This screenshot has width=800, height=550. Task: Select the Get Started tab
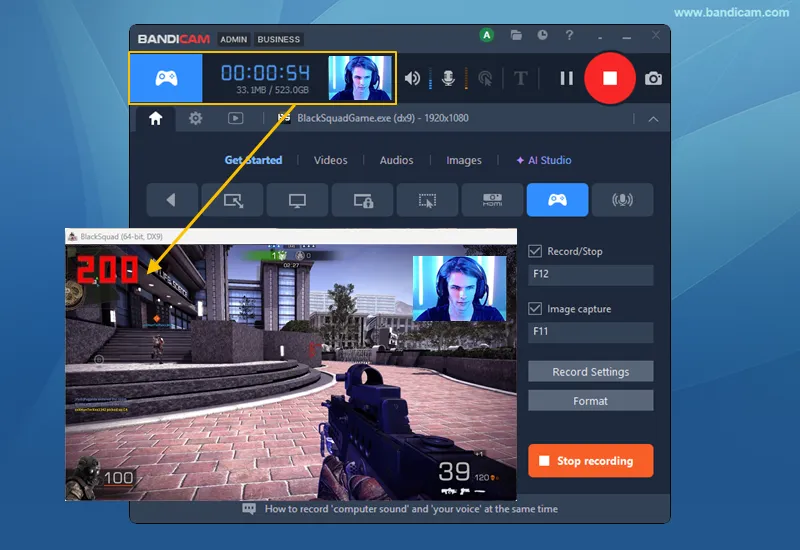253,160
